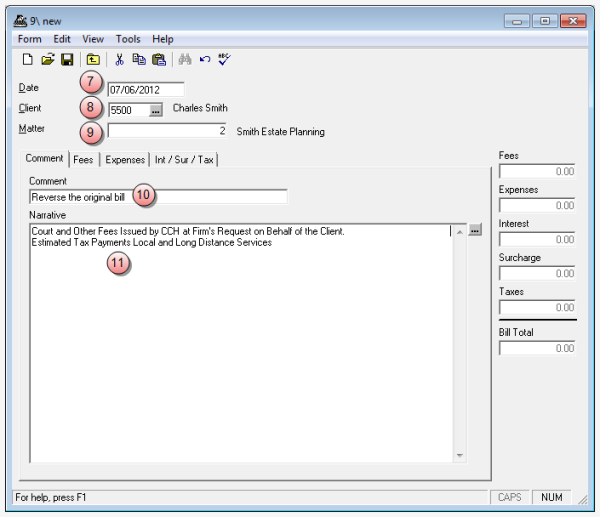Click the Copy icon in toolbar
Viewport: 600px width, 517px height.
[138, 60]
